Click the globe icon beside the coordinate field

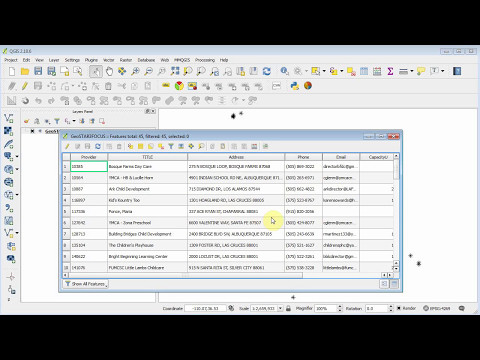tap(231, 308)
